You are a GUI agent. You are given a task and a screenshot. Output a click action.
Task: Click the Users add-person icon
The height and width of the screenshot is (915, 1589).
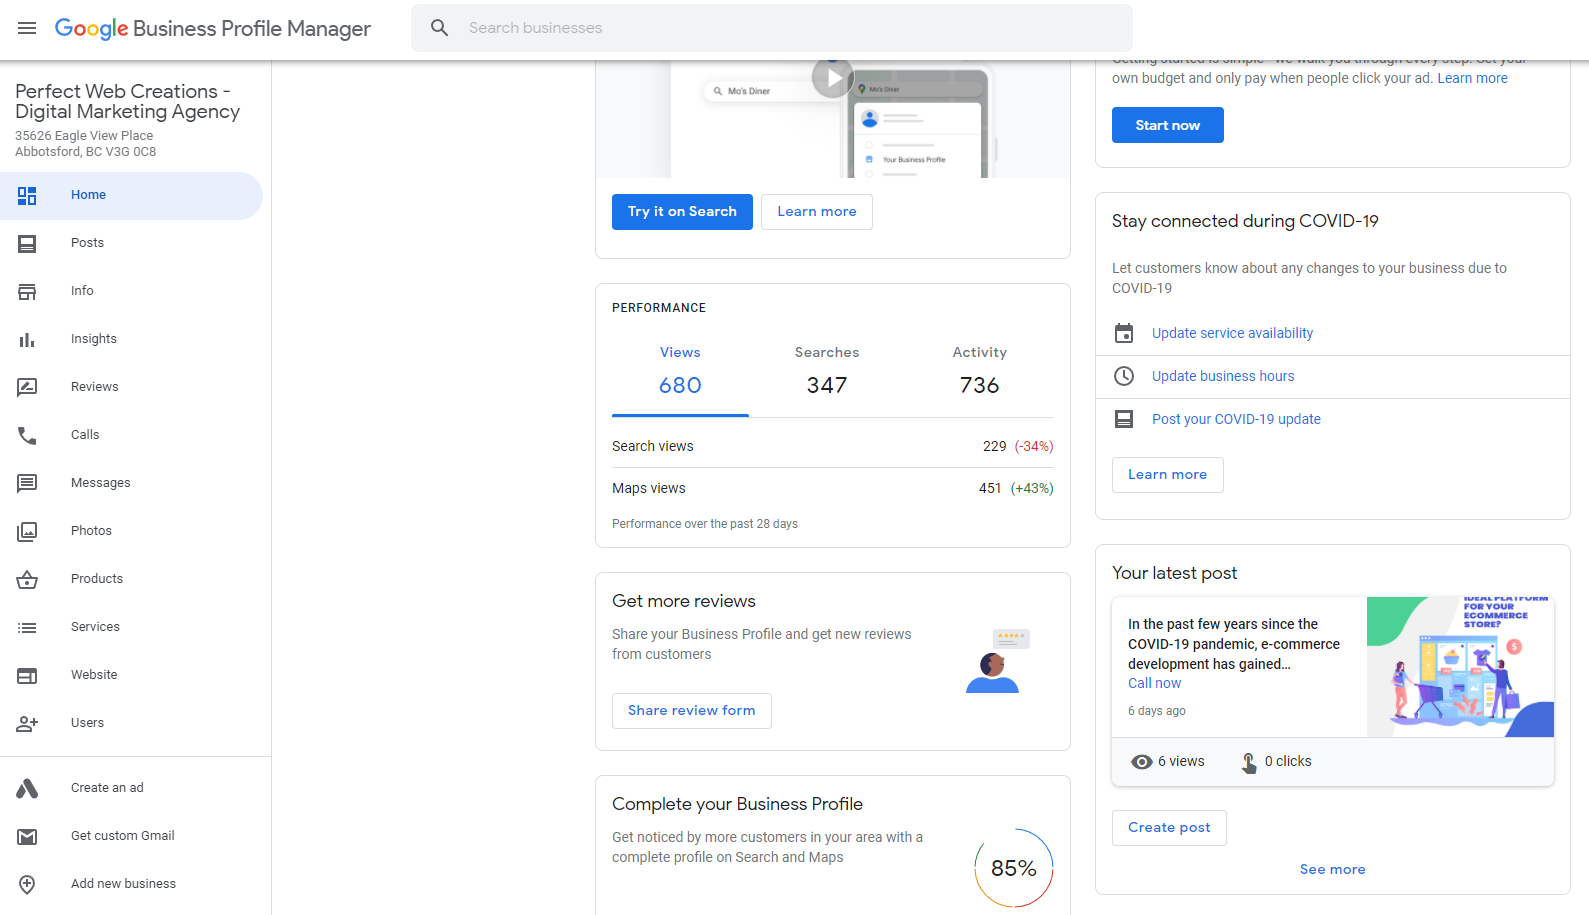(x=27, y=724)
